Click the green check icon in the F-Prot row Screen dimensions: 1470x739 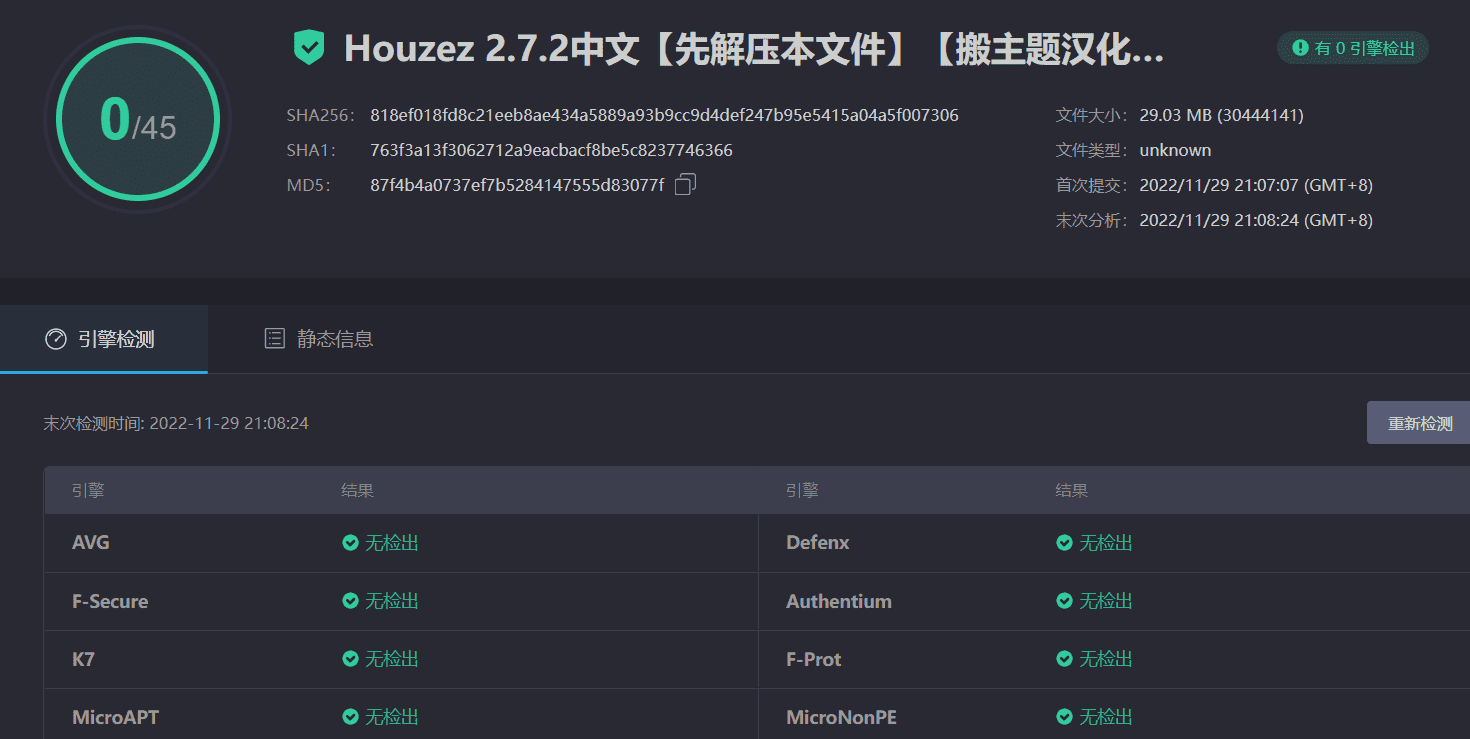click(1064, 659)
